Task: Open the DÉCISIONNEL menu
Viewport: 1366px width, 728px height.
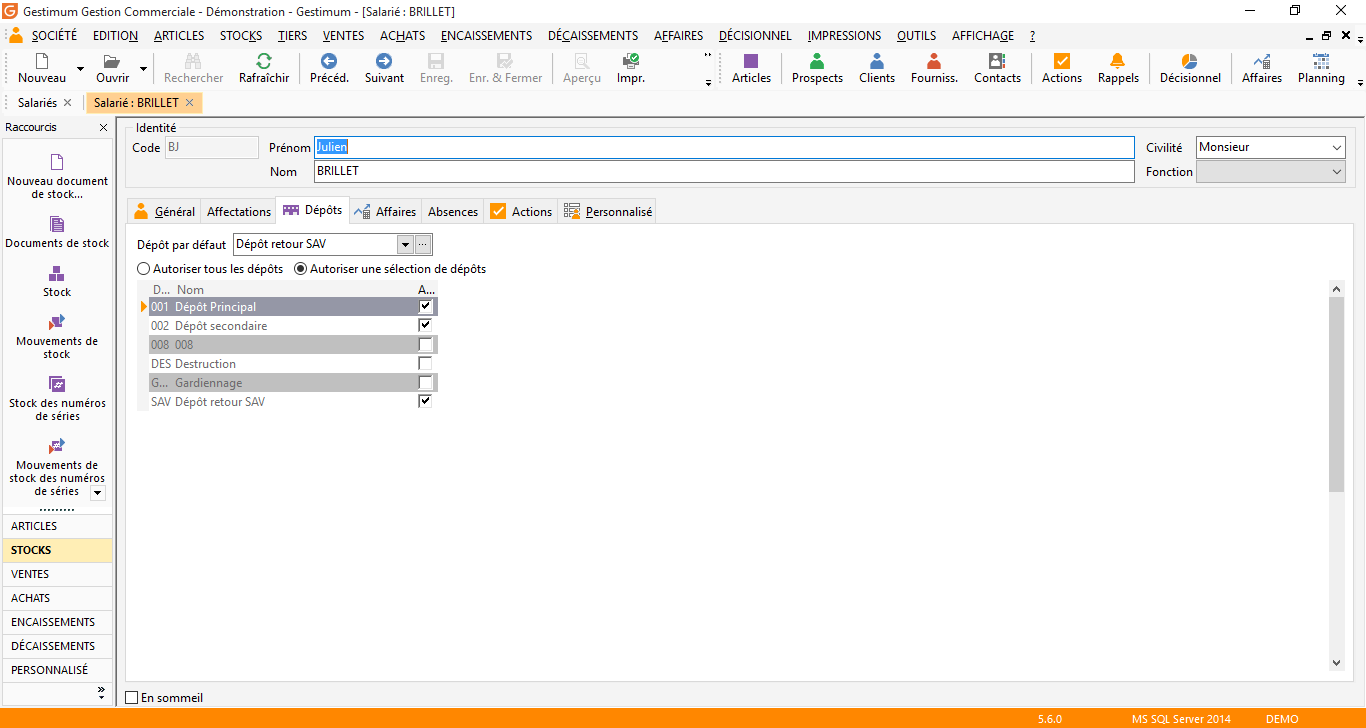Action: [755, 36]
